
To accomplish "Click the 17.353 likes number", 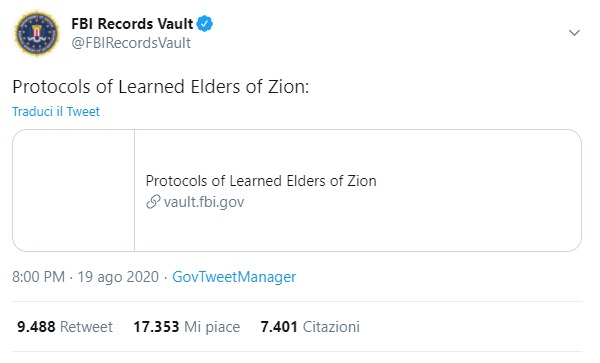I will (156, 327).
